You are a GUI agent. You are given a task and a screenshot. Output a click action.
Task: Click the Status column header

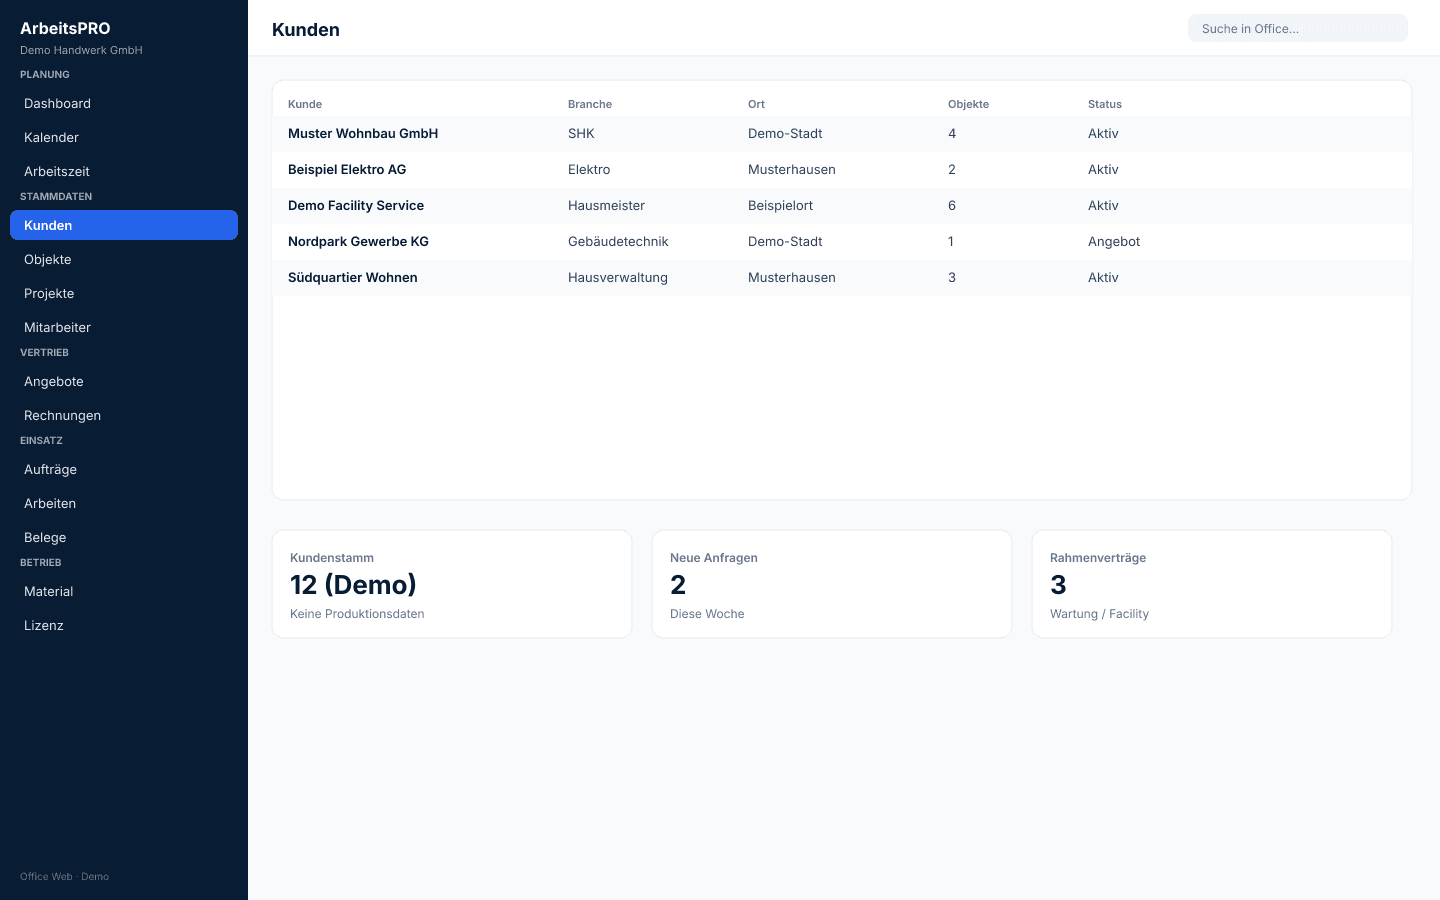[1105, 104]
